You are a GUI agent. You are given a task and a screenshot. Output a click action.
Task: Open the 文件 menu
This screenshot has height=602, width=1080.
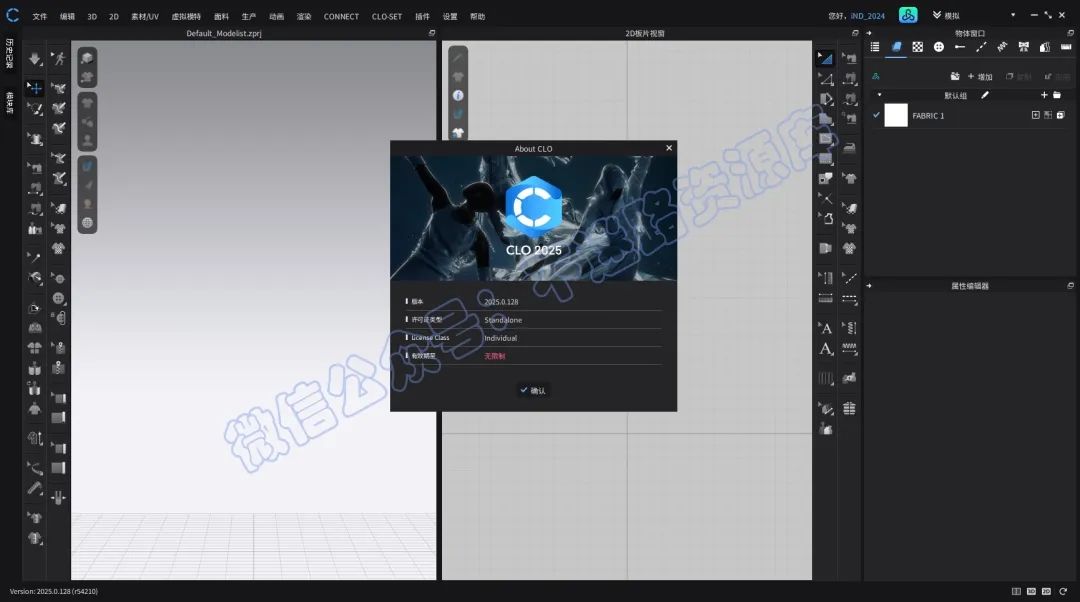pos(40,17)
